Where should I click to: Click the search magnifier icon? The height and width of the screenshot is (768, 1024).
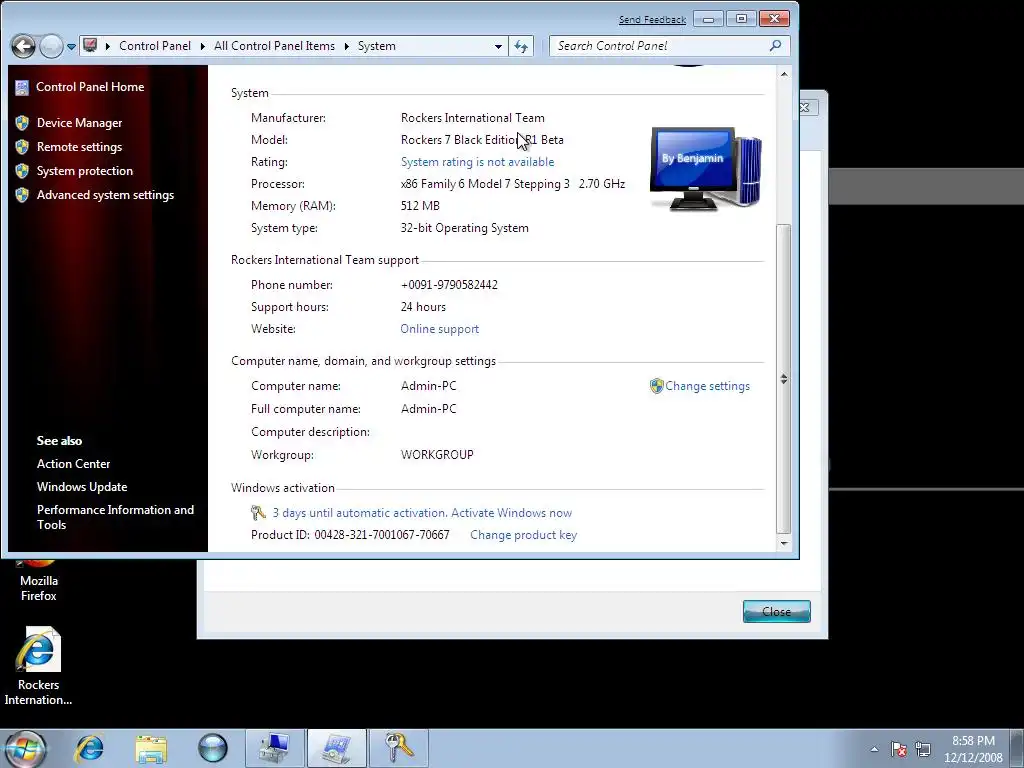[x=775, y=46]
